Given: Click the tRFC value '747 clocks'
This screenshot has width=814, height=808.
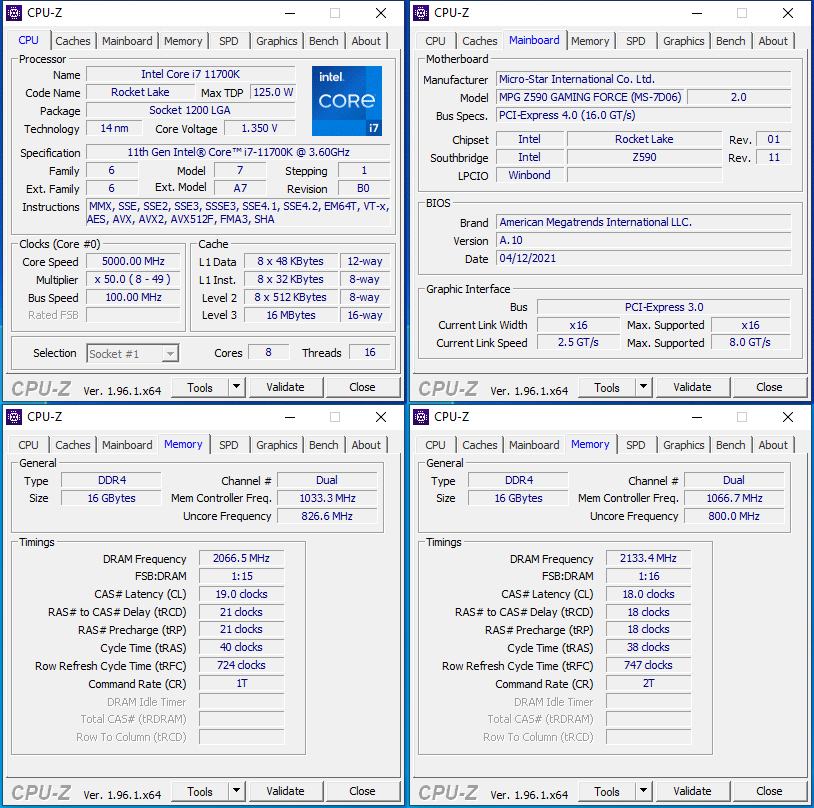Looking at the screenshot, I should [x=648, y=665].
